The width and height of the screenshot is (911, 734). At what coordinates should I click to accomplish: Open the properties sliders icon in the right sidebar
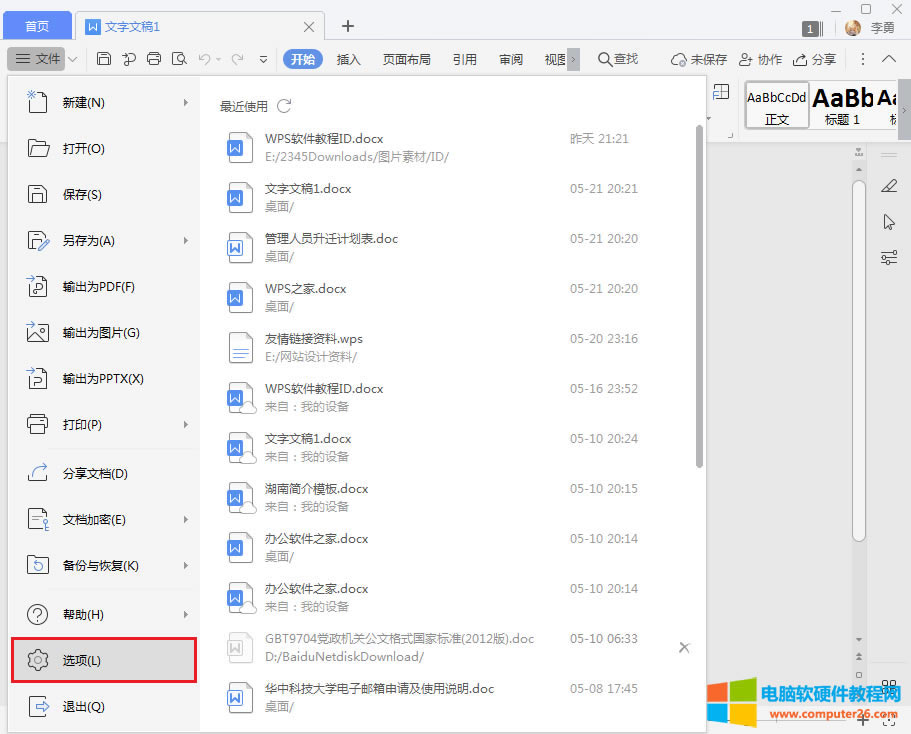(x=889, y=257)
